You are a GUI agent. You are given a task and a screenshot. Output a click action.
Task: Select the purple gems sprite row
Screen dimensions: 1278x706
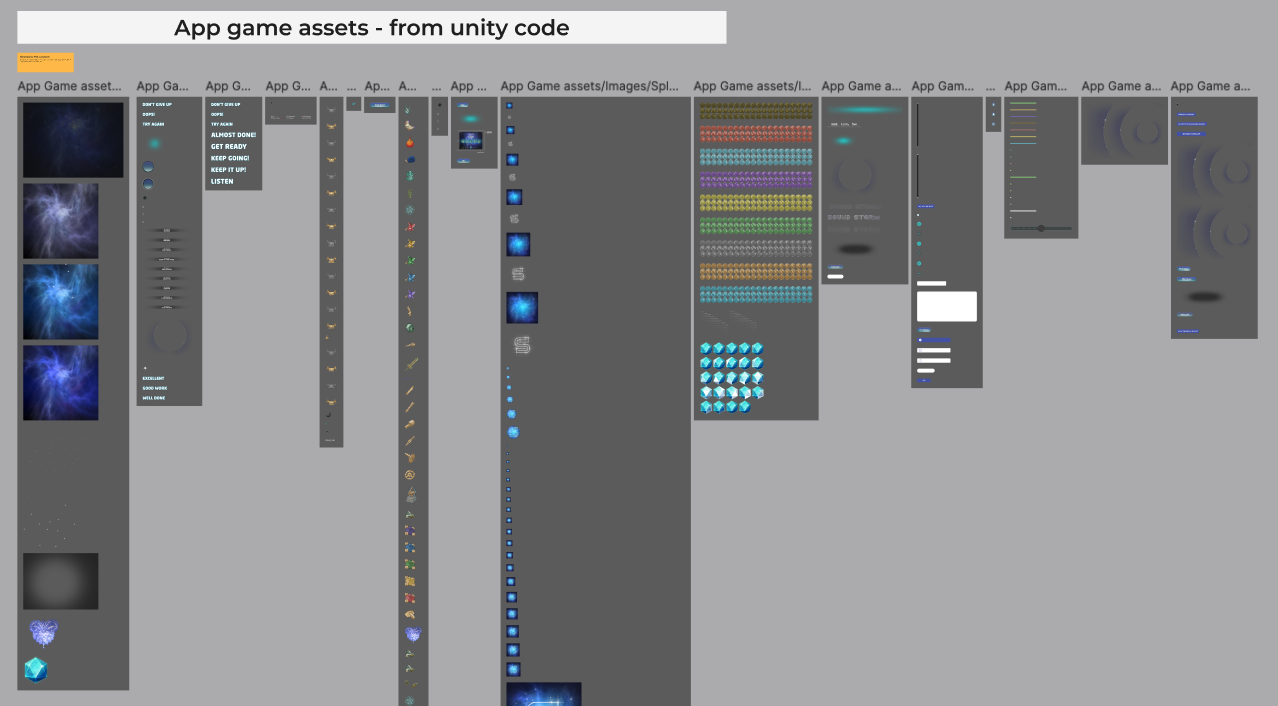(755, 179)
